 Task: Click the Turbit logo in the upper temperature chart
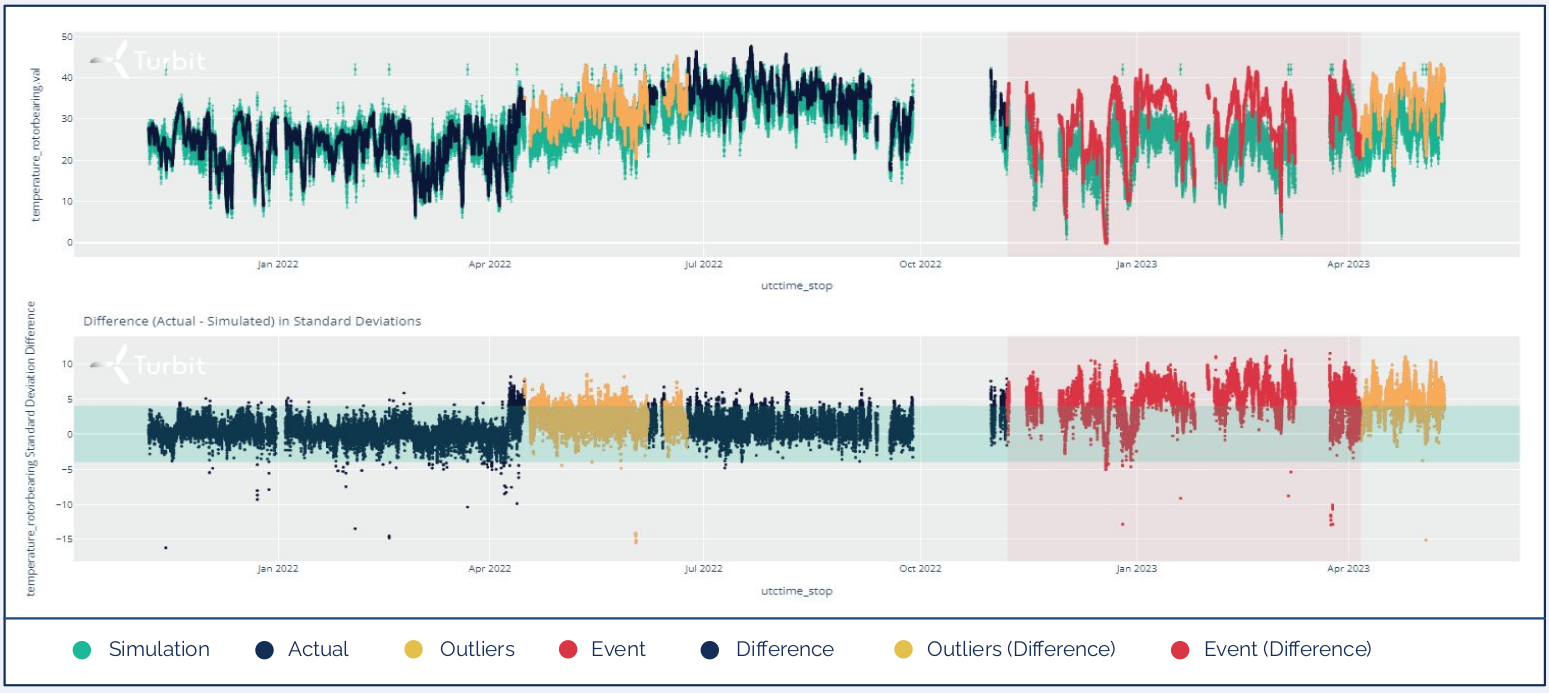click(x=148, y=60)
